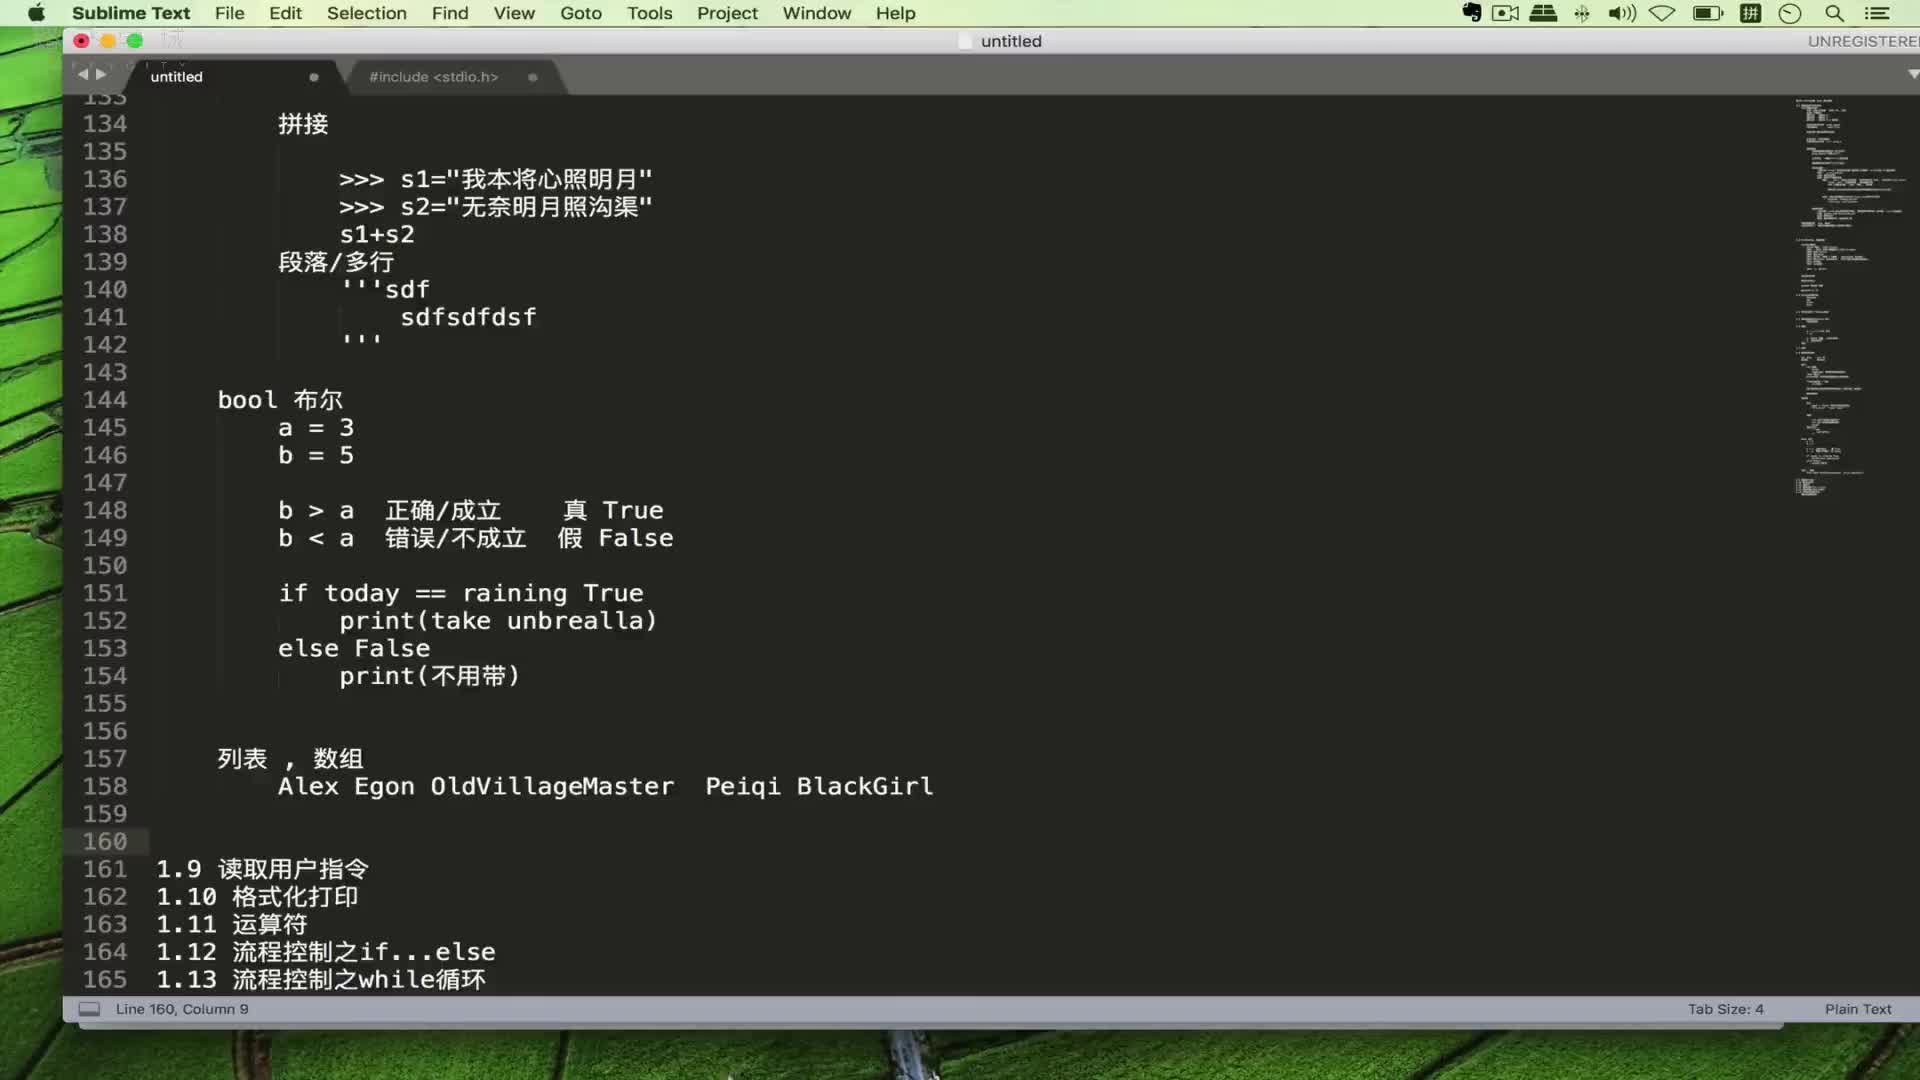
Task: Click the word Peiqi
Action: pos(743,786)
